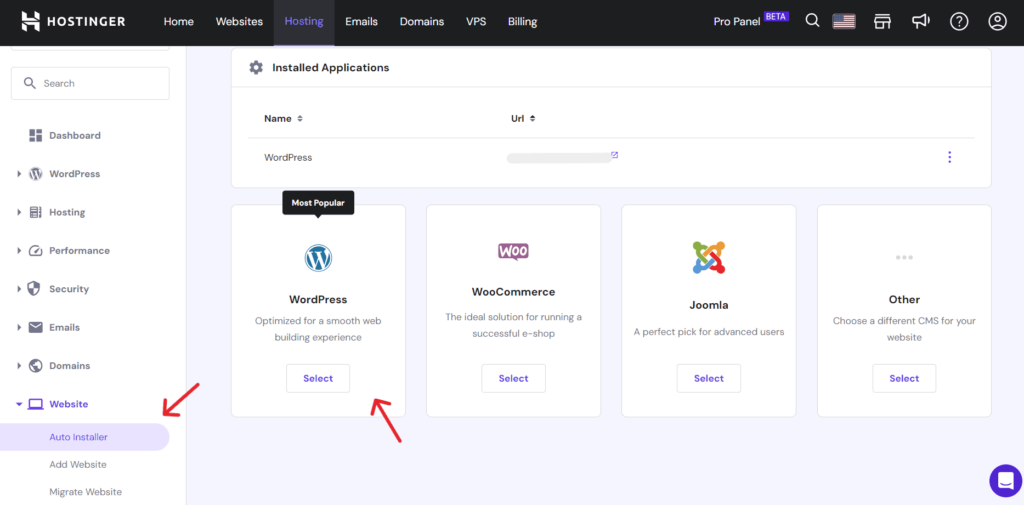This screenshot has height=505, width=1024.
Task: Expand the Performance sidebar section arrow
Action: point(19,251)
